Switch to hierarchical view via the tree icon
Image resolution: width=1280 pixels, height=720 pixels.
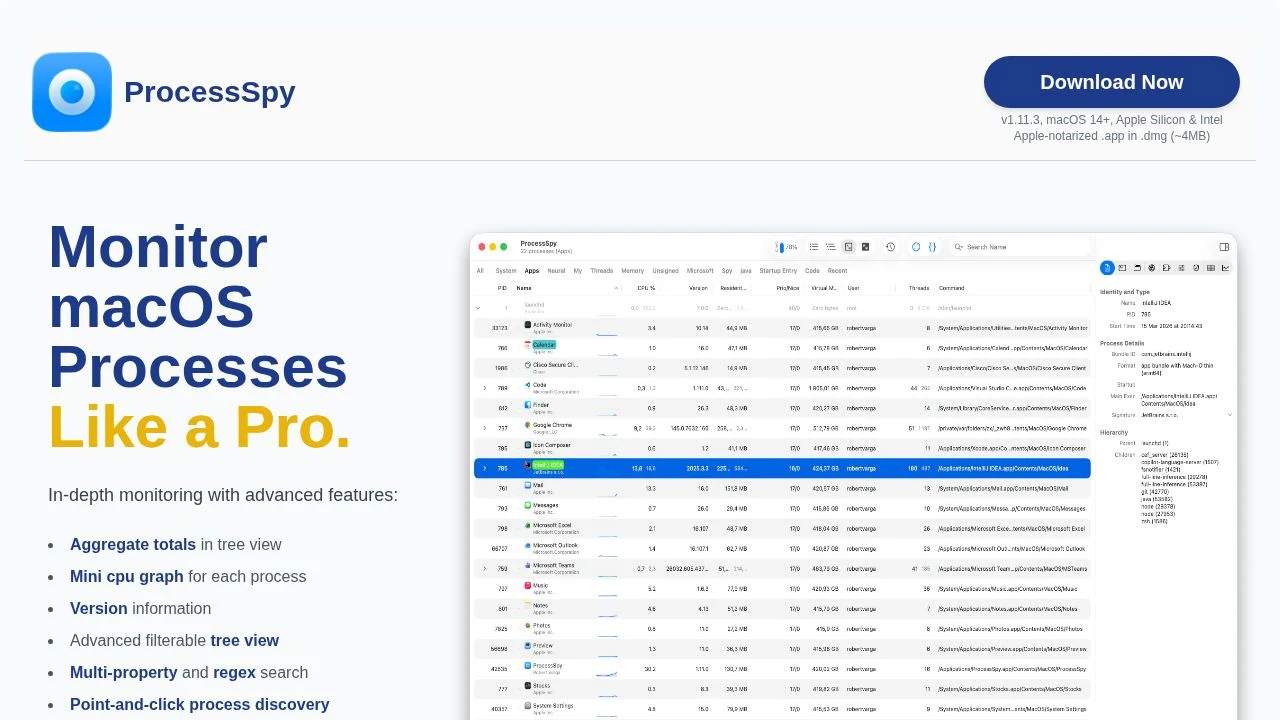coord(830,246)
